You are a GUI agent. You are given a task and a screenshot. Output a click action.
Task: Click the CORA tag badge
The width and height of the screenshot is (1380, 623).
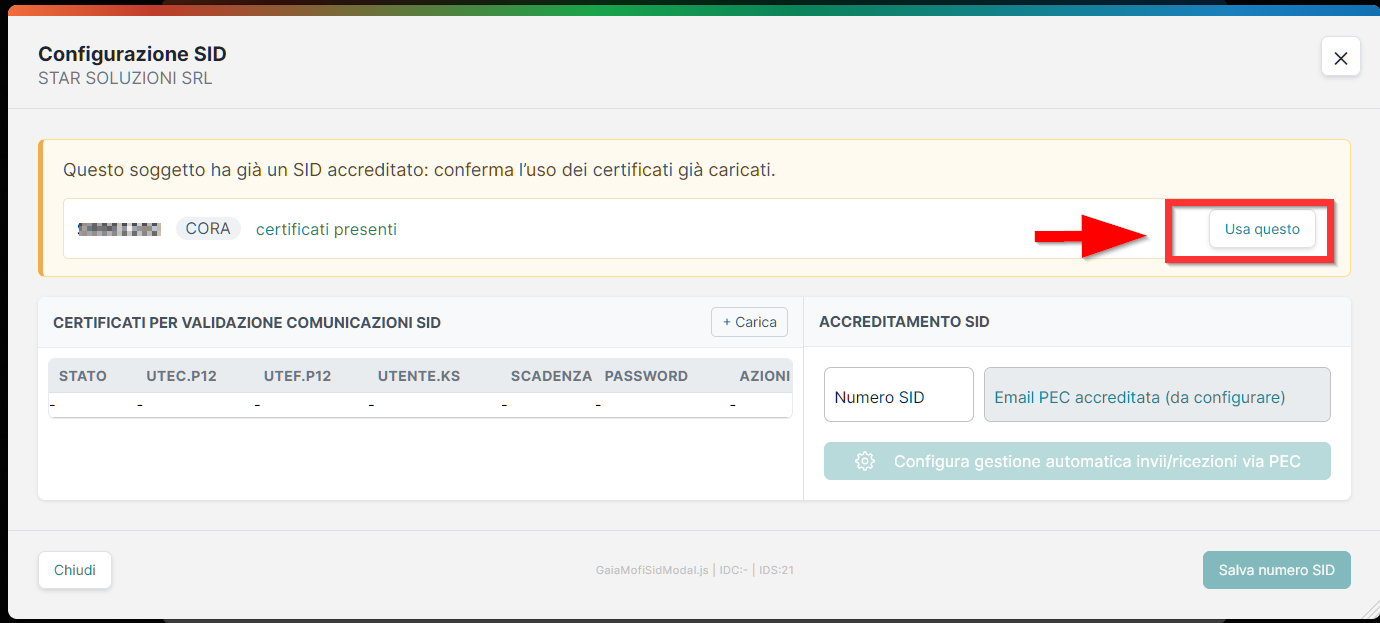pos(208,229)
